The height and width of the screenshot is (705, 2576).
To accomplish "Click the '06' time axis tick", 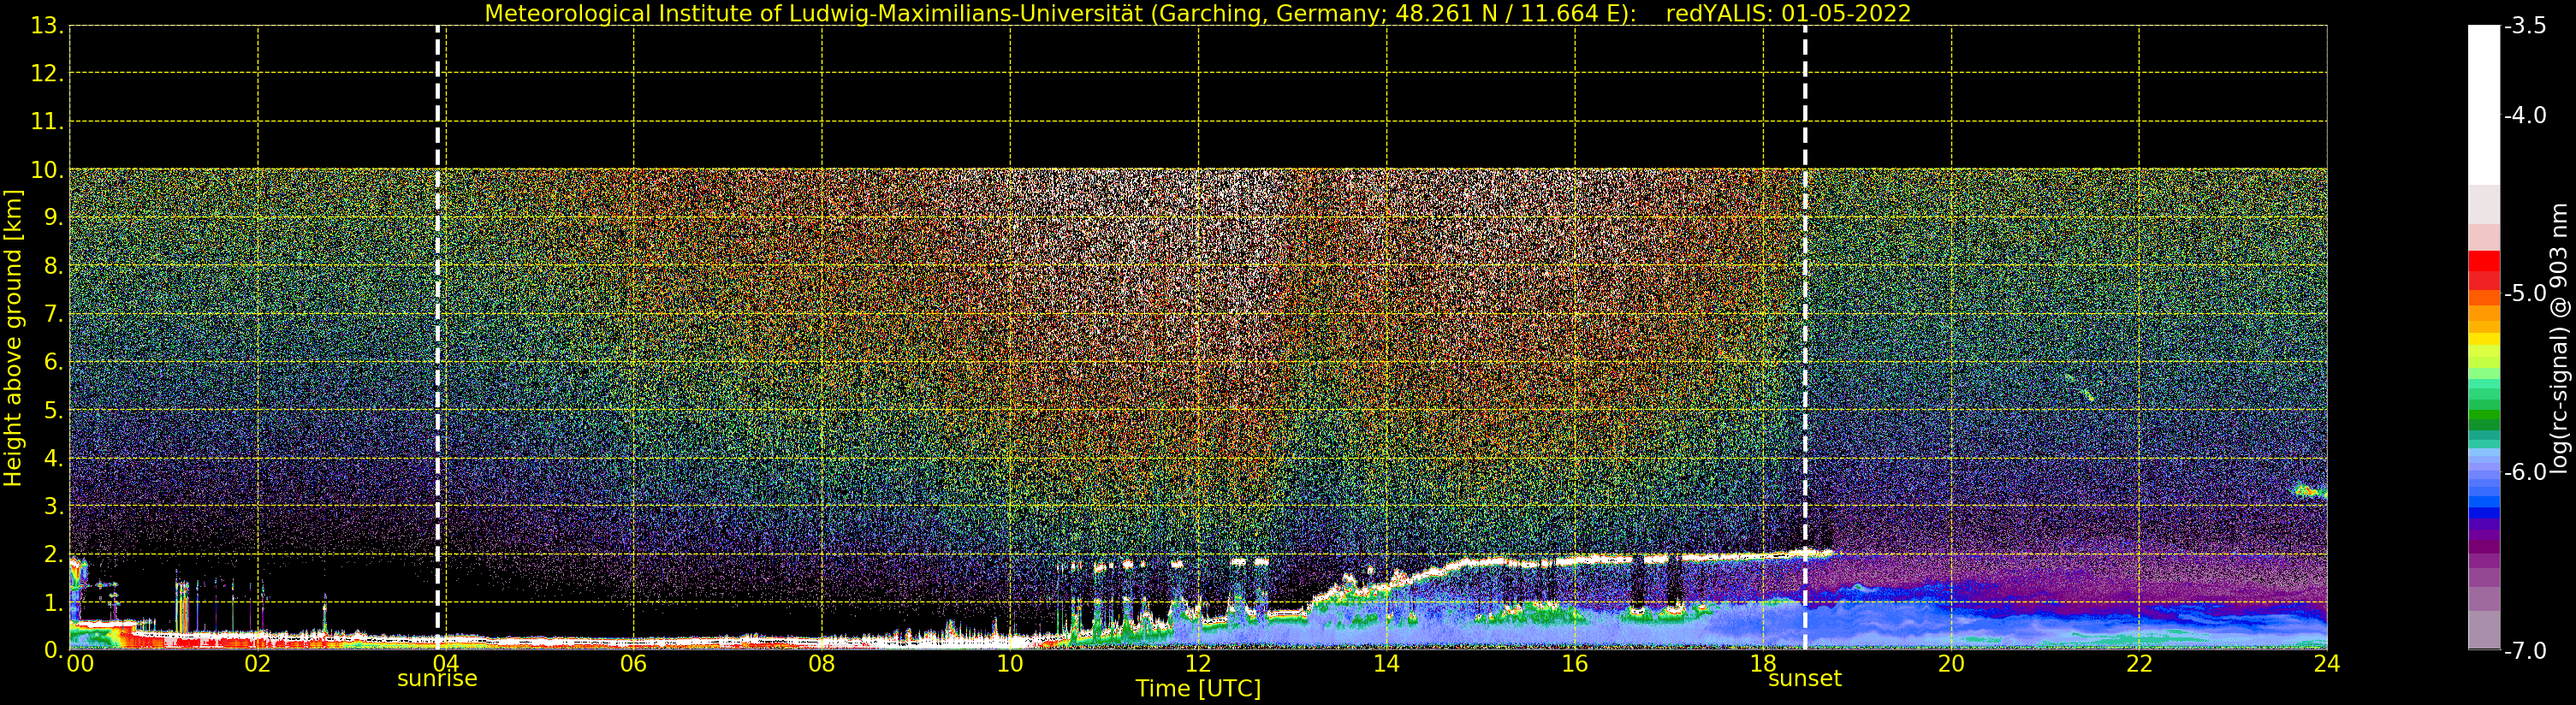I will 634,664.
